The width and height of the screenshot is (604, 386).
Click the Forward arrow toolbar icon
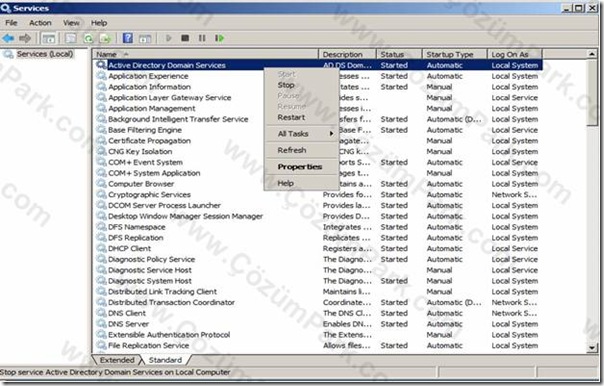(x=25, y=38)
